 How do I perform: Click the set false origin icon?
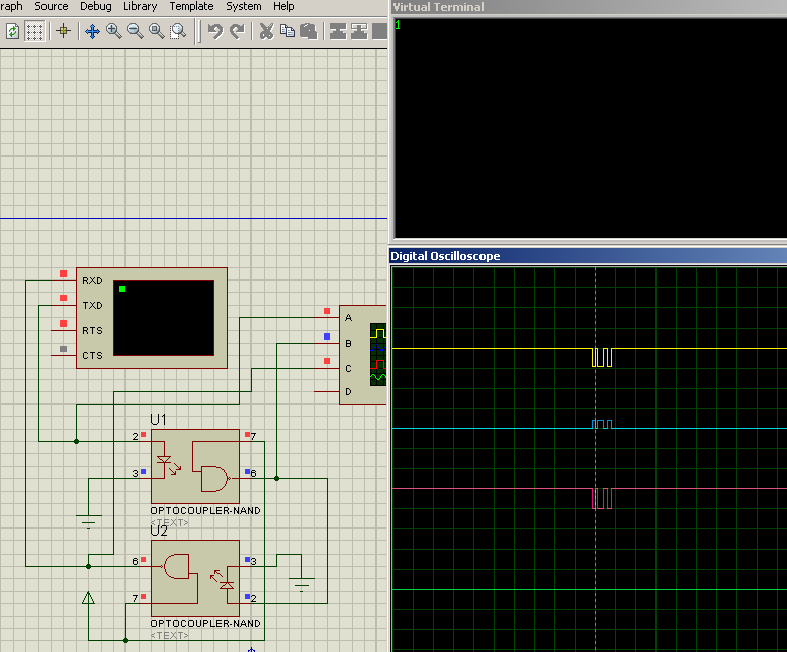(64, 31)
